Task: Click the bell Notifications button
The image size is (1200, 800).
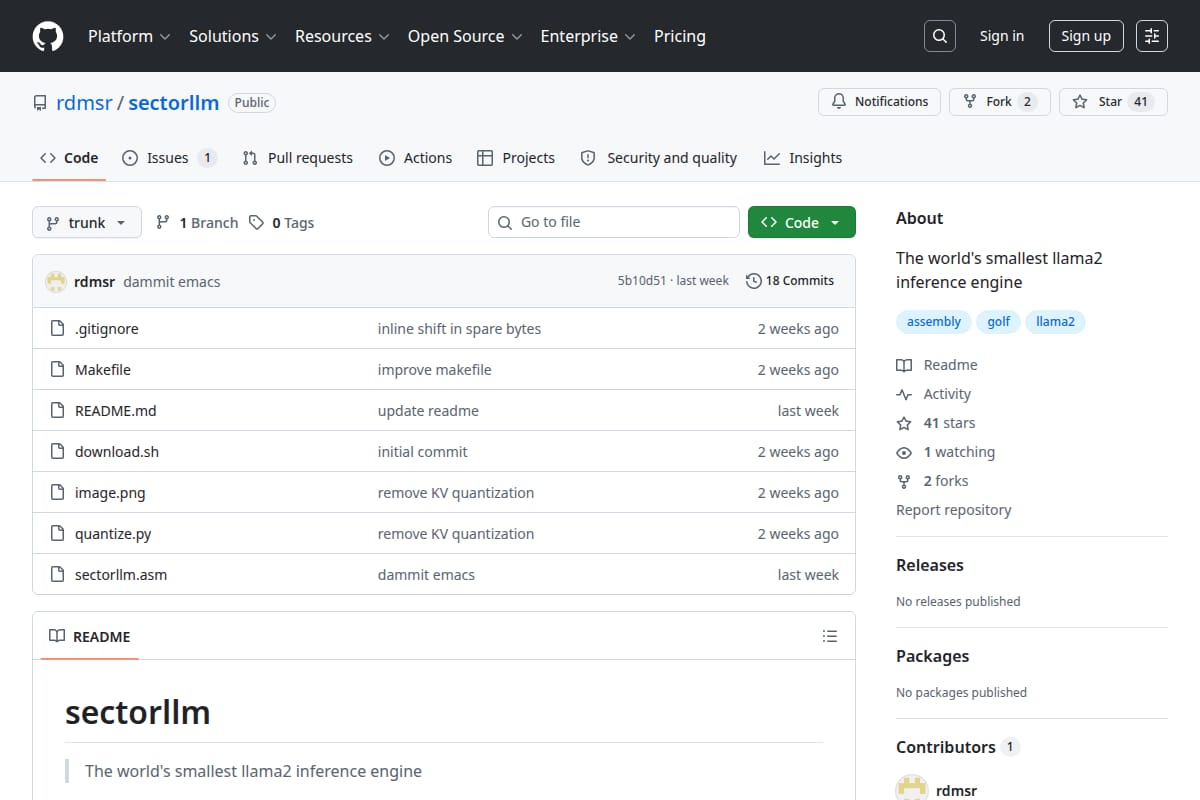Action: (x=880, y=102)
